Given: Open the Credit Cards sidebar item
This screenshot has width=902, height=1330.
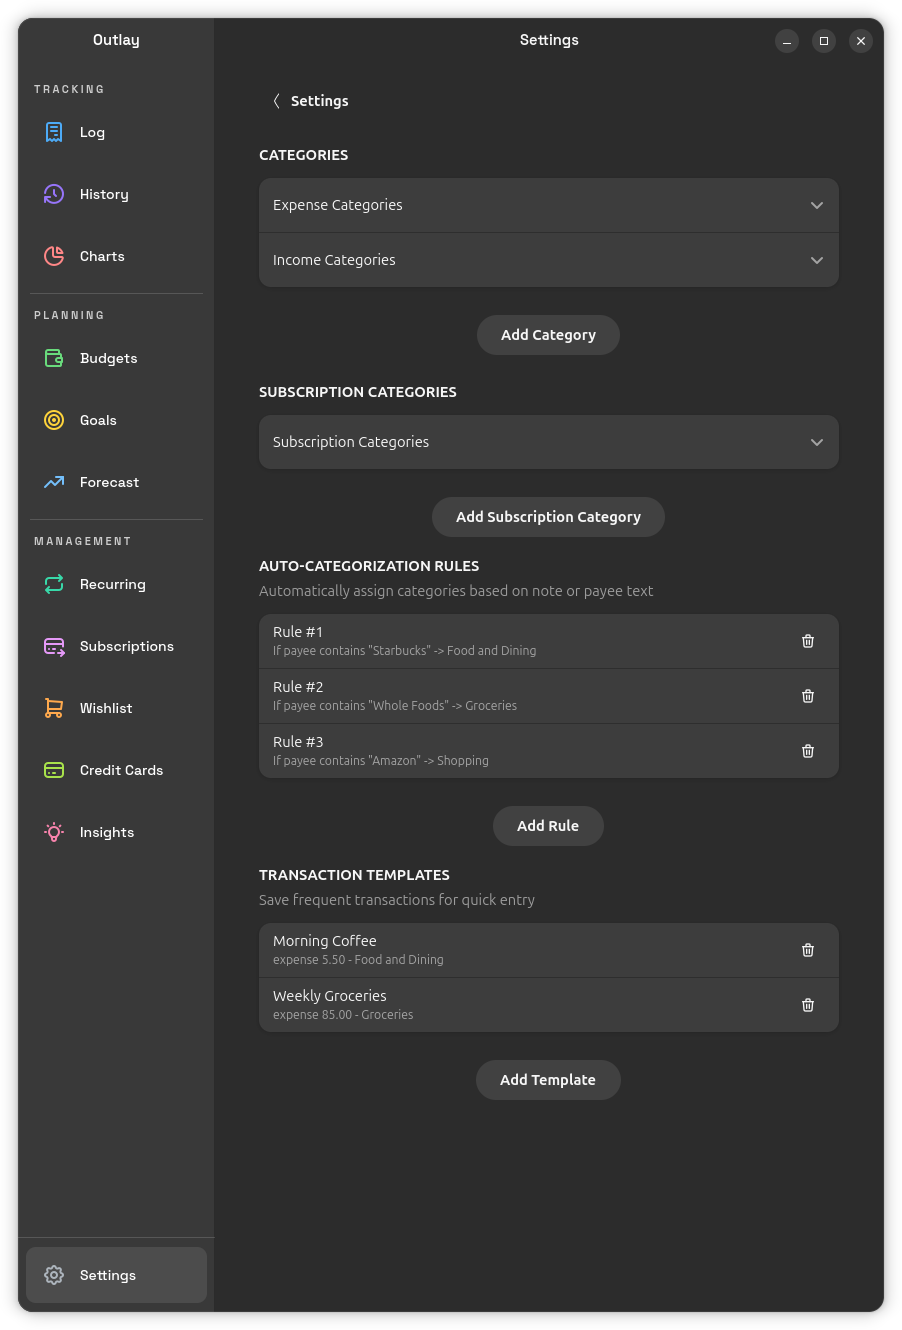Looking at the screenshot, I should (x=120, y=770).
